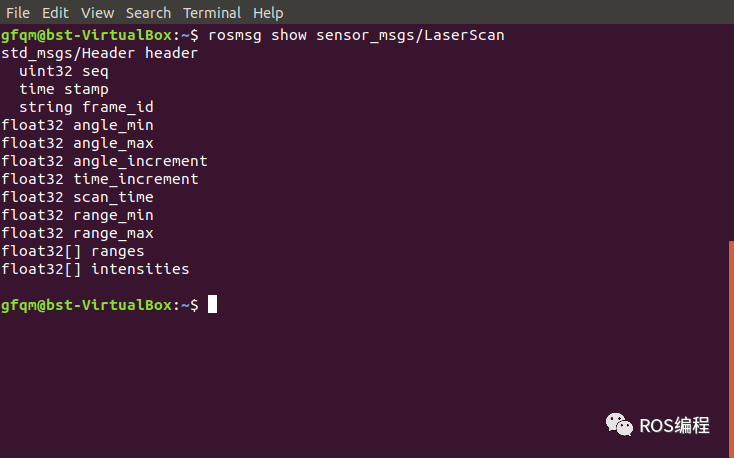Click the bottom green gfqm@bst-VirtualBox prompt
Screen dimensions: 734x458
coord(87,305)
